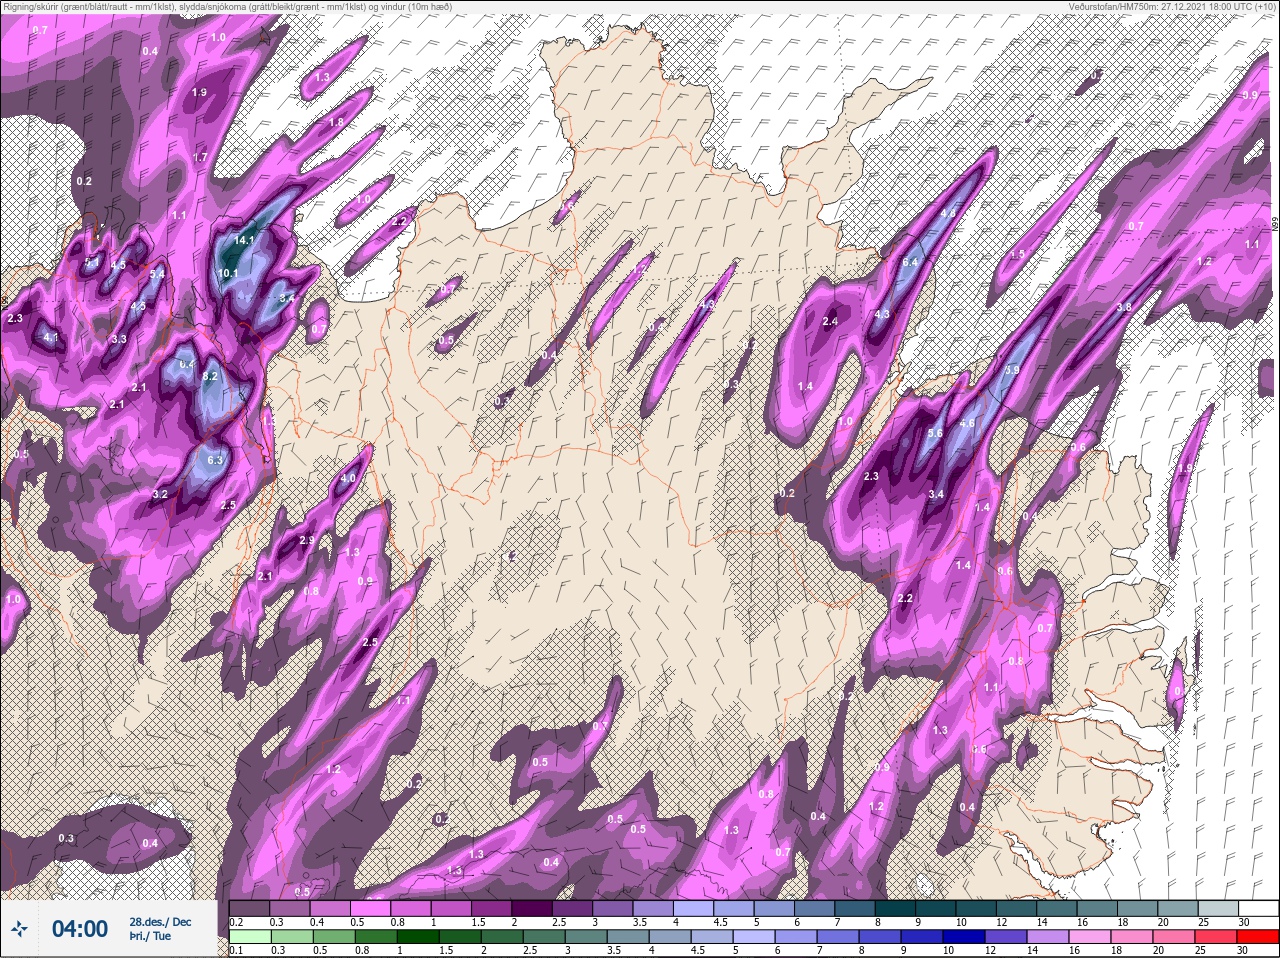Screen dimensions: 1280x958
Task: Select the dull purple 0.2 swatch in upper legend
Action: (x=249, y=908)
